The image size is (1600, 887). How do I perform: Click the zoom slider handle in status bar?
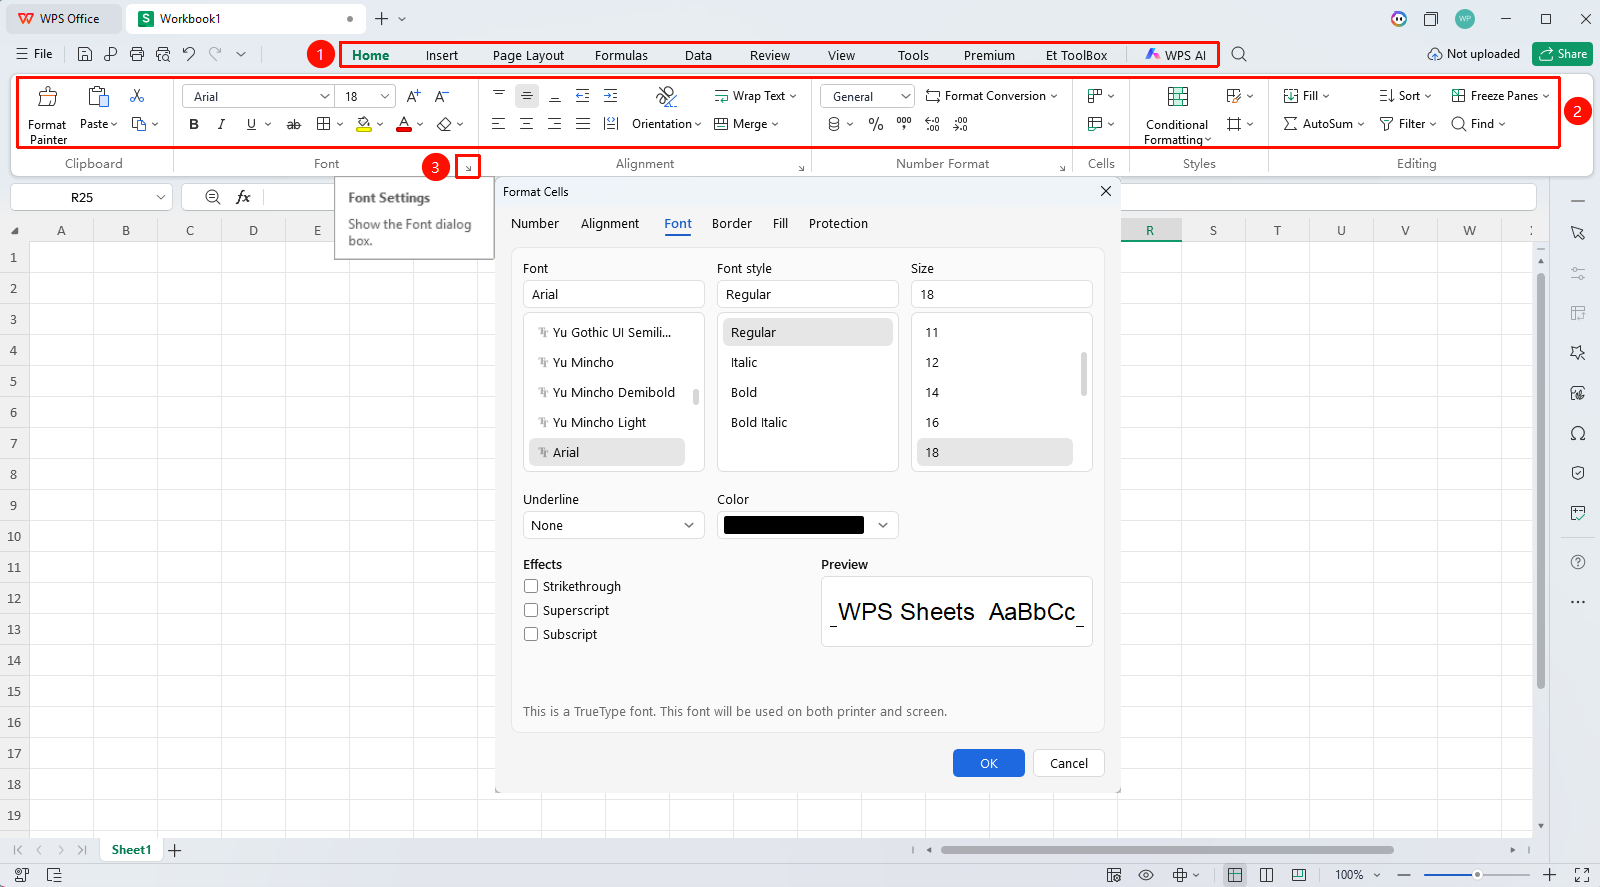pos(1477,875)
